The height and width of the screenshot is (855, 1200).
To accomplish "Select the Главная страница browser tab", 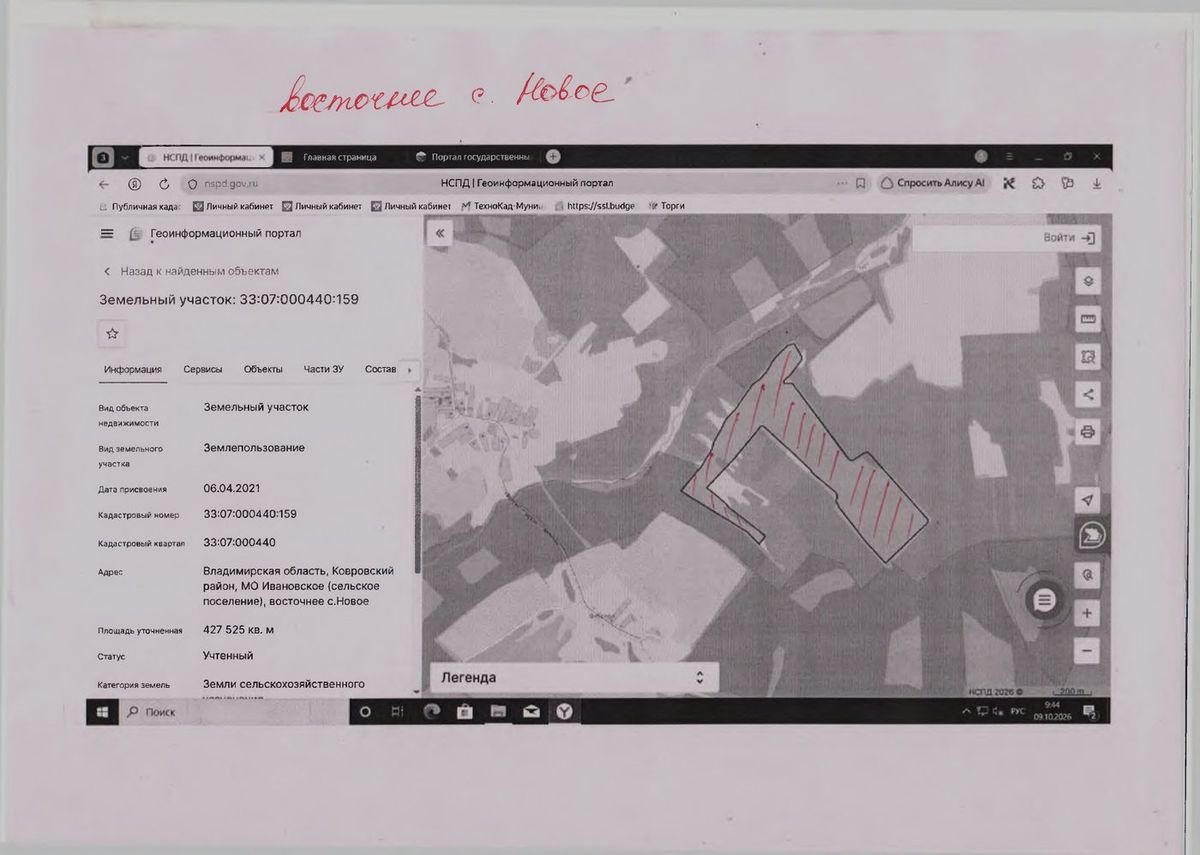I will click(x=339, y=157).
